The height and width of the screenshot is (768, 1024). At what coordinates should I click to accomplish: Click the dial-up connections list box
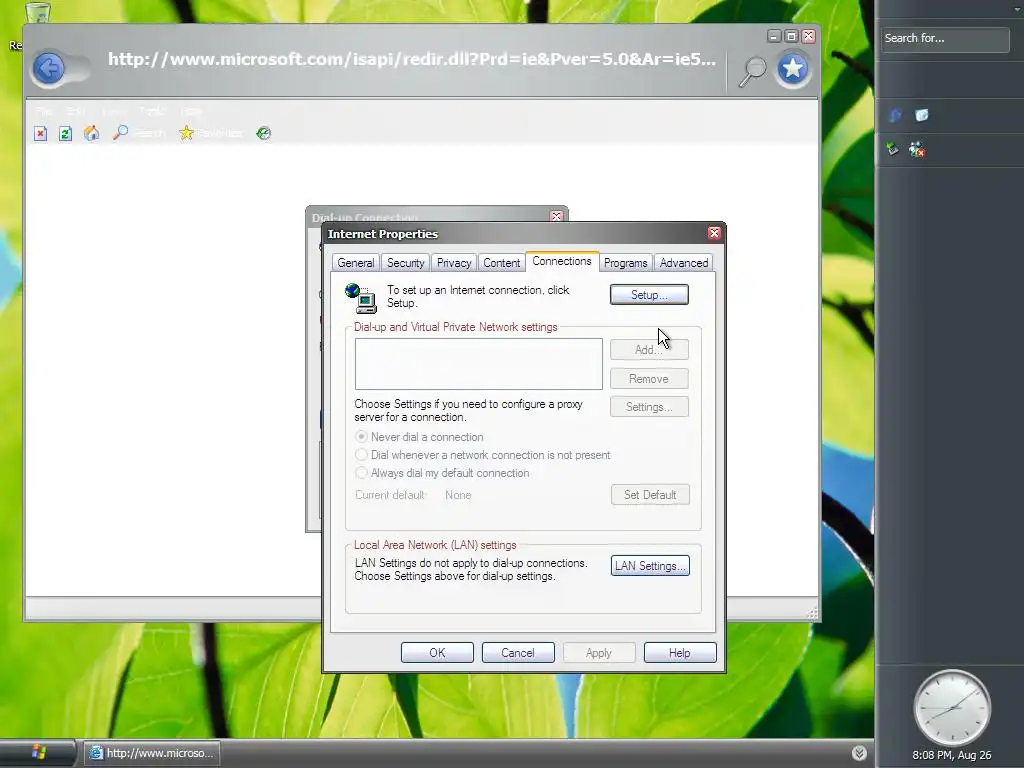pyautogui.click(x=479, y=364)
